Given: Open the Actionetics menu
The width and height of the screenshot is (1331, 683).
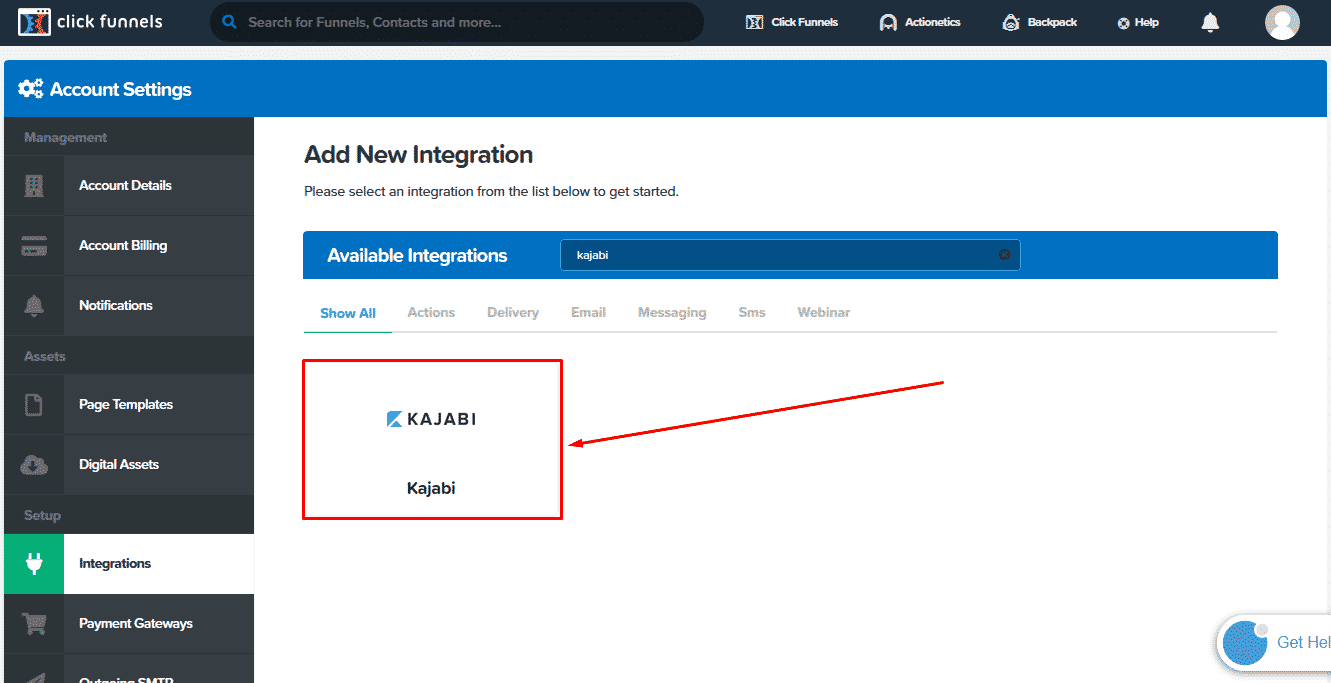Looking at the screenshot, I should (919, 22).
